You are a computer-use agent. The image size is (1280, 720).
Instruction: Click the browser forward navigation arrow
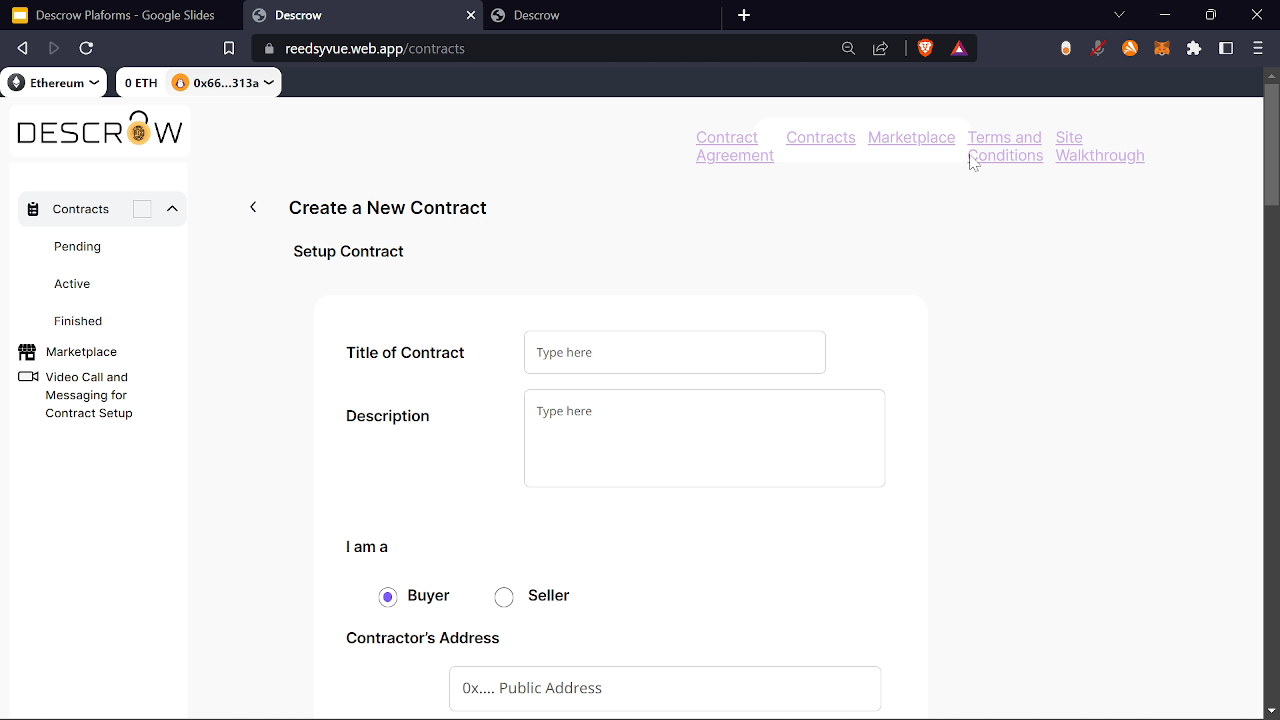click(54, 48)
